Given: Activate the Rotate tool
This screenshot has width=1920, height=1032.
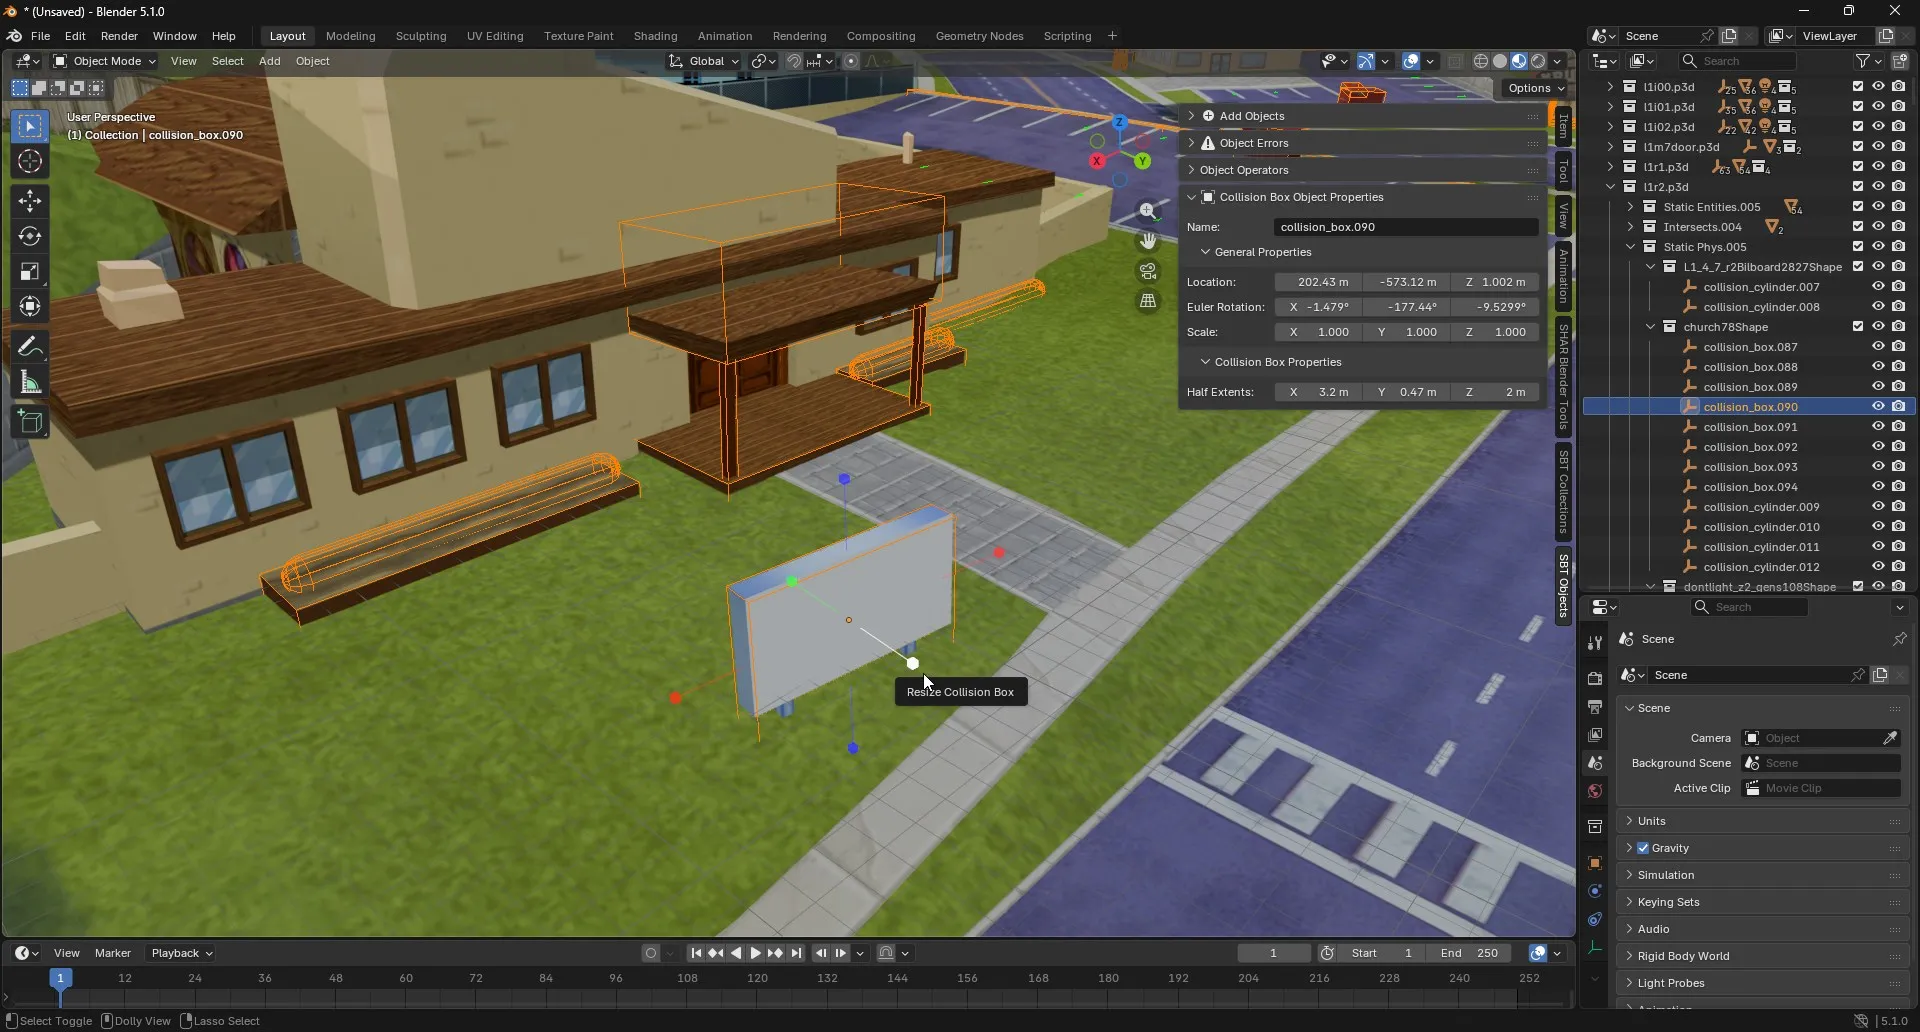Looking at the screenshot, I should (x=30, y=237).
